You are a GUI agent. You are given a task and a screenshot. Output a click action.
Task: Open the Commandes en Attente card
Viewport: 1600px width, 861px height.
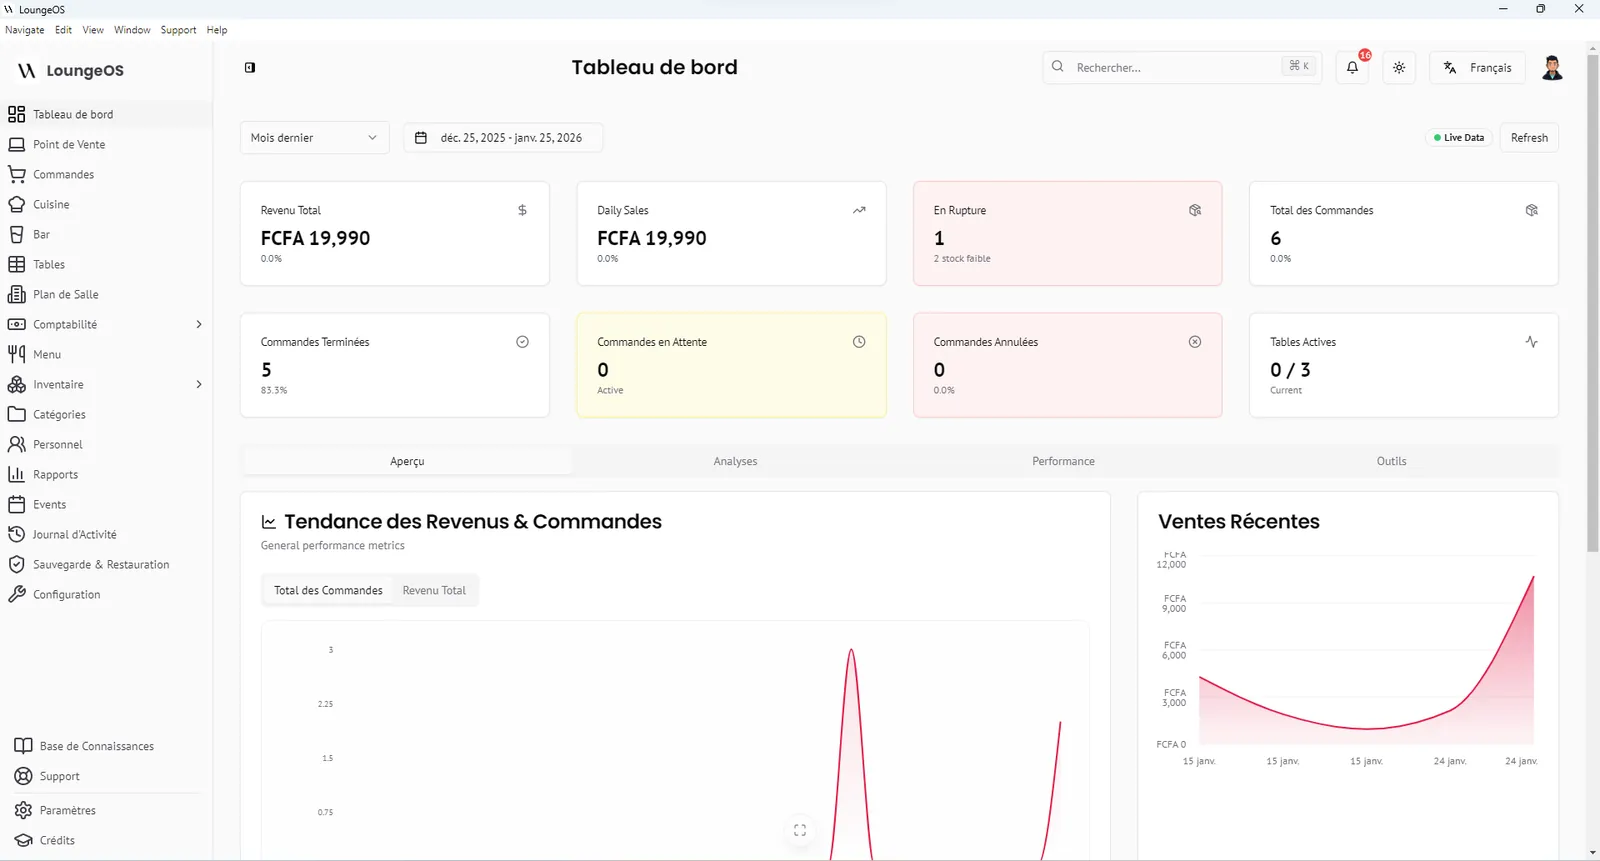731,365
